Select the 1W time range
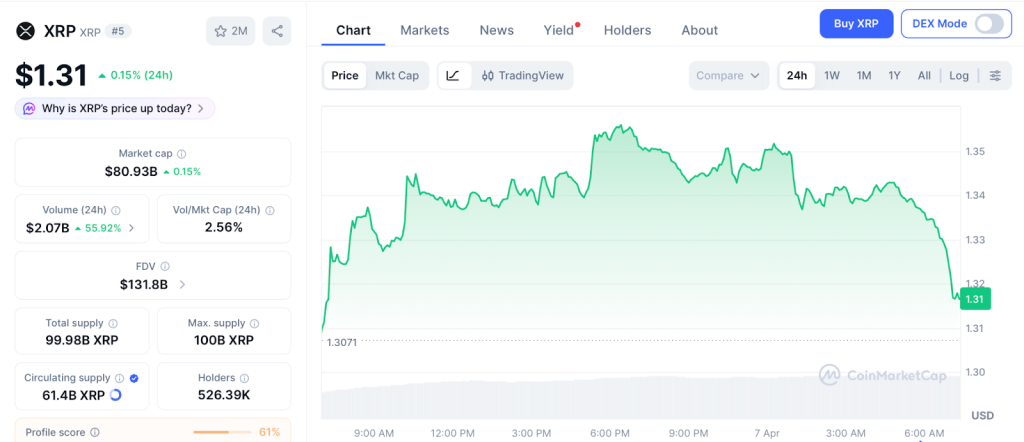 831,76
